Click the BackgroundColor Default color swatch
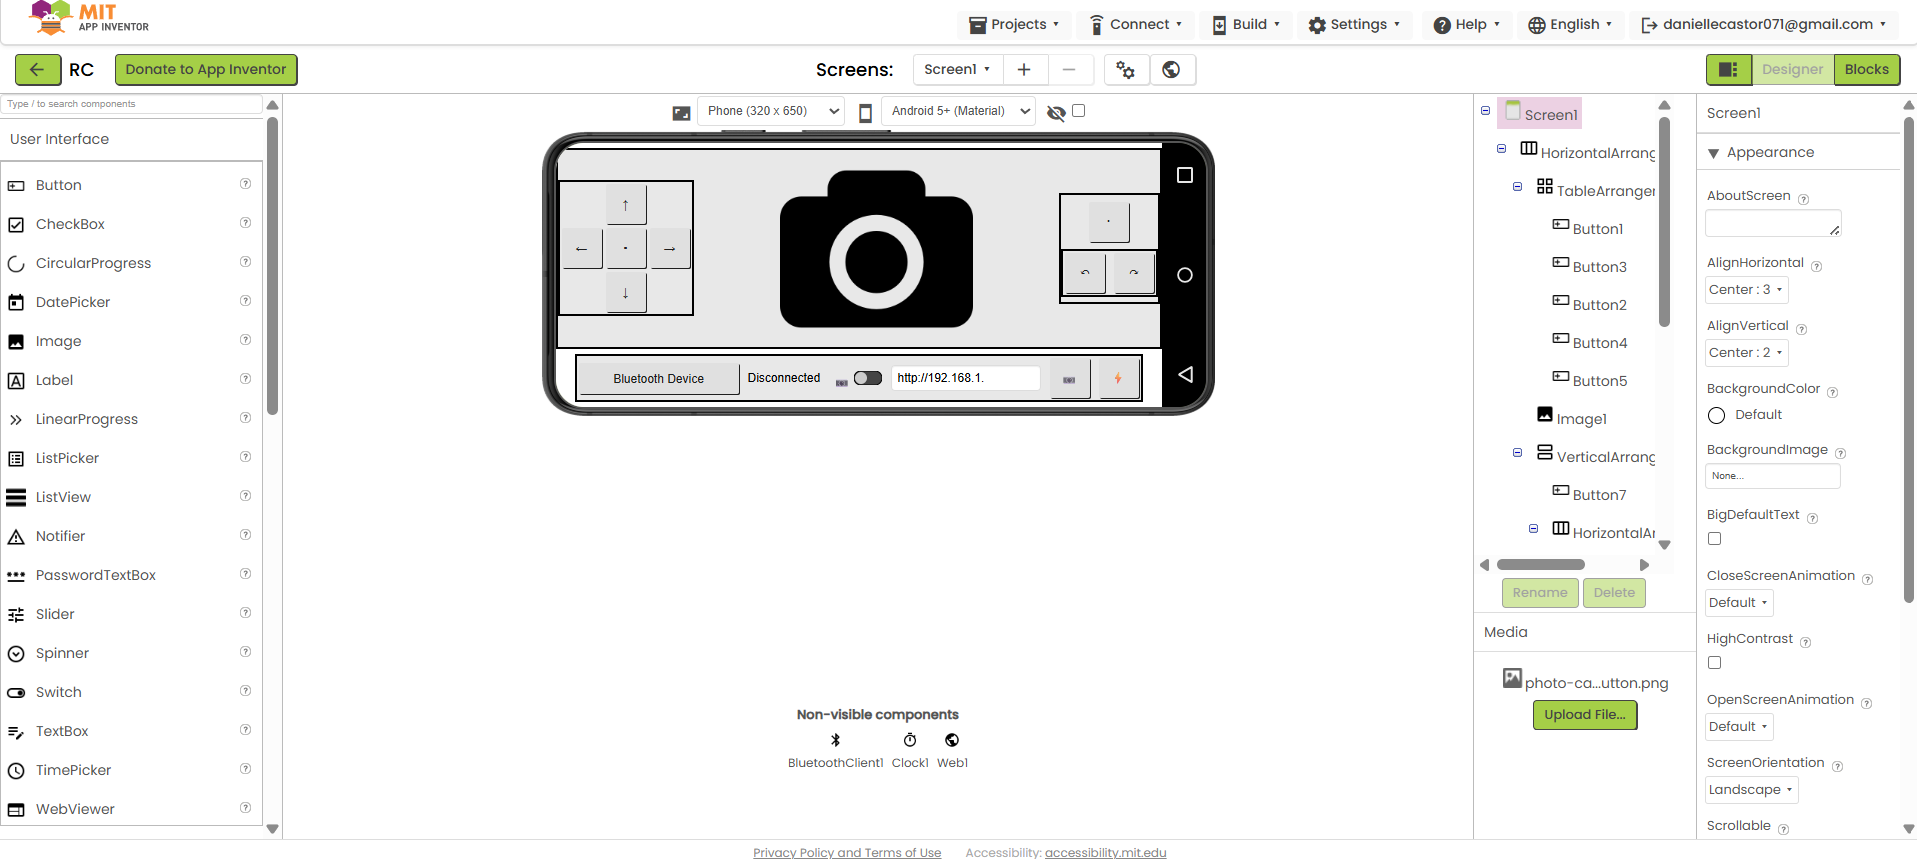The width and height of the screenshot is (1917, 862). tap(1717, 415)
